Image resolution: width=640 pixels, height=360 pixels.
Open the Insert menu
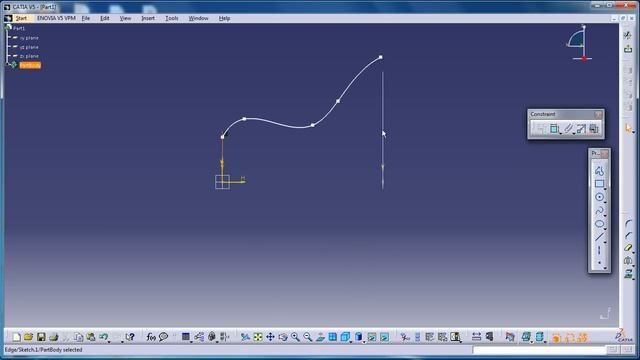point(148,18)
